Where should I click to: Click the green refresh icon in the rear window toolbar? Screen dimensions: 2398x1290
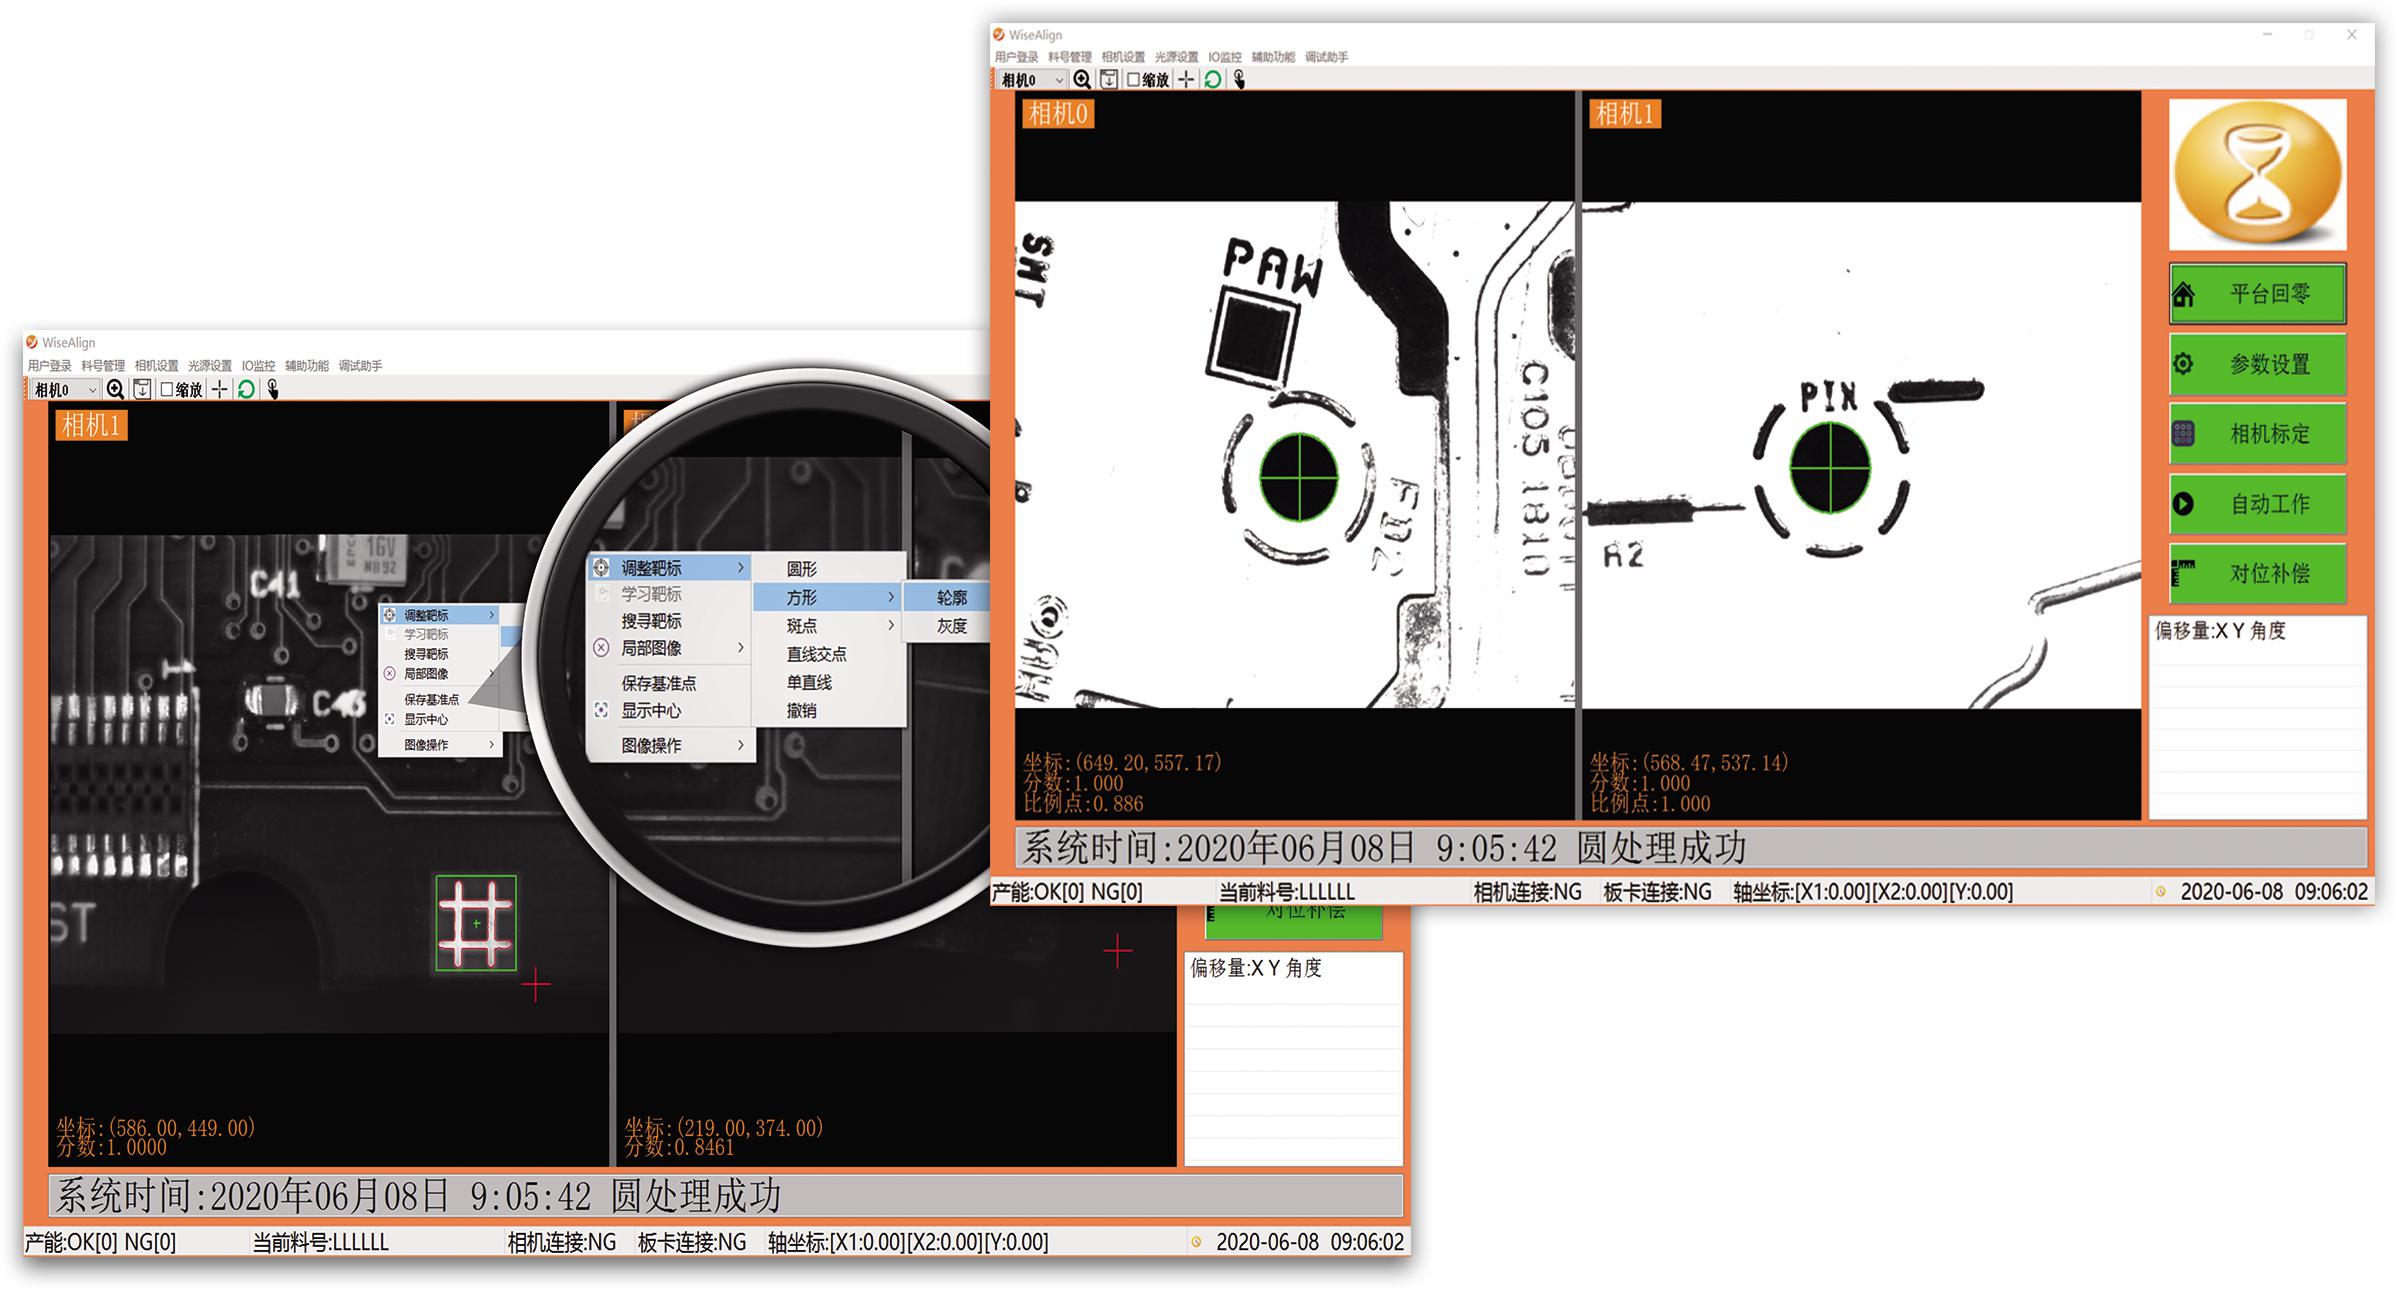[246, 389]
